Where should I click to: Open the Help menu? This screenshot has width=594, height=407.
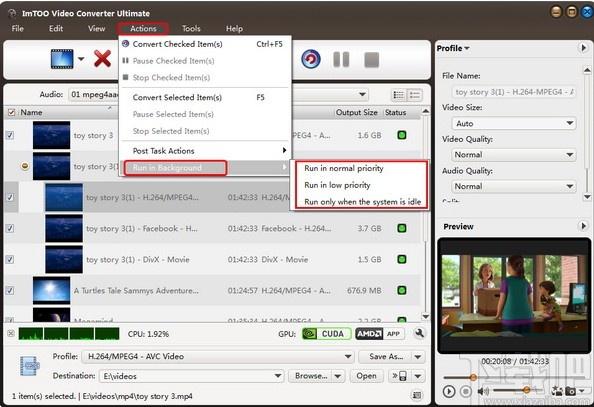point(234,28)
